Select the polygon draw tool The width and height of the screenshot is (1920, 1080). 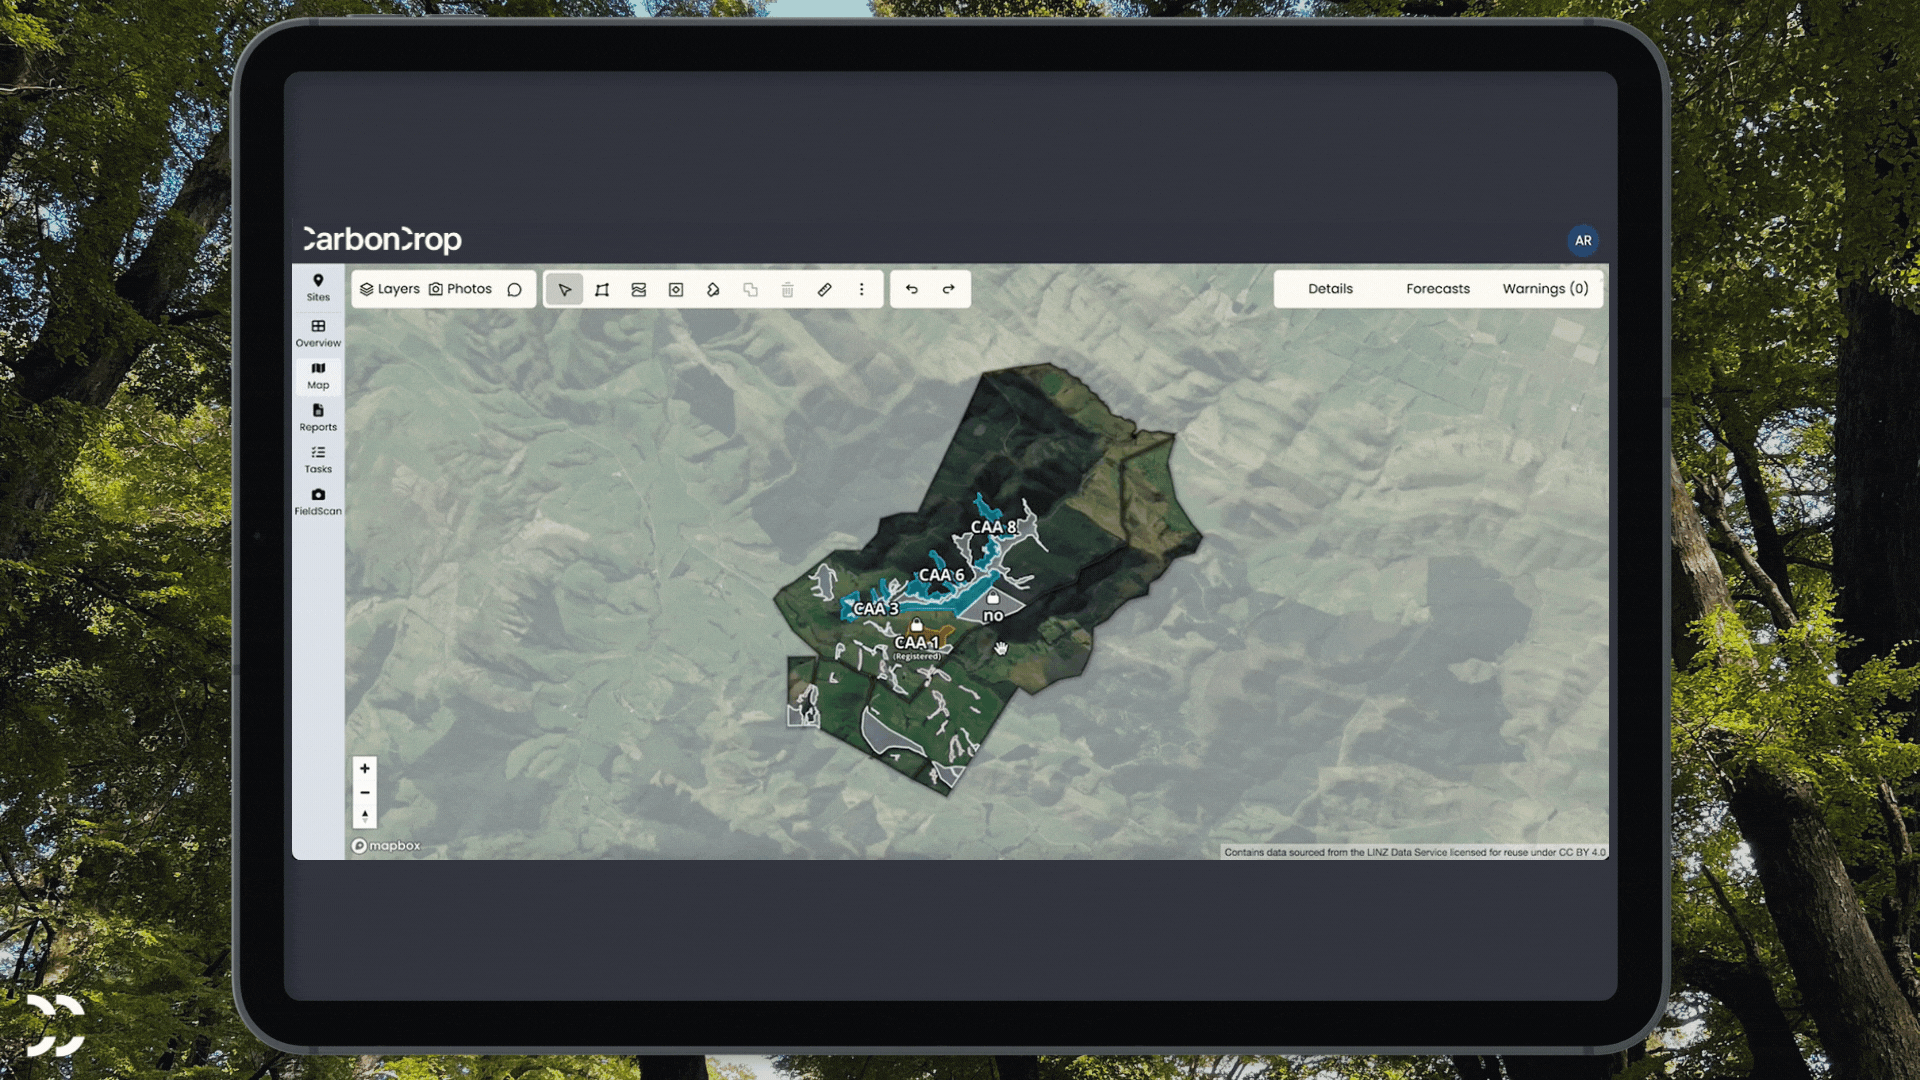tap(602, 289)
